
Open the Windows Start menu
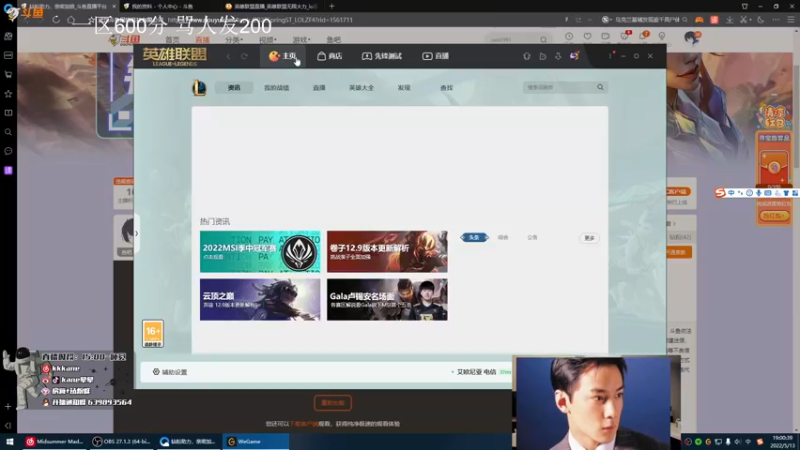[9, 442]
